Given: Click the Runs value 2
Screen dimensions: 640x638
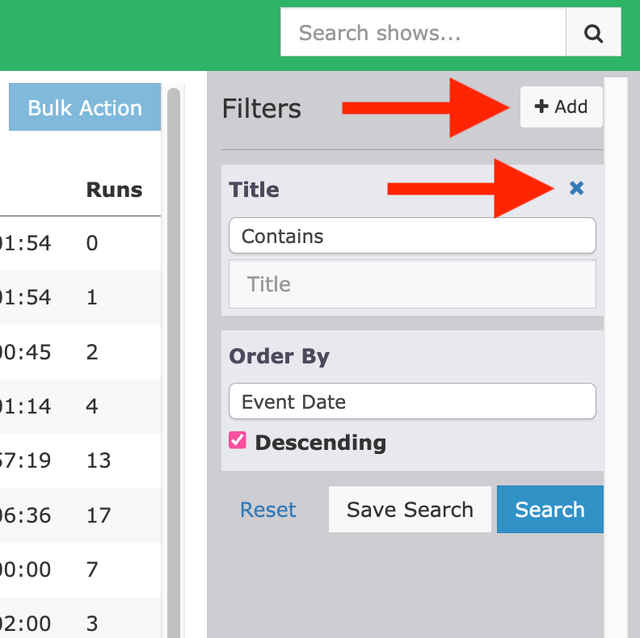Looking at the screenshot, I should (92, 352).
